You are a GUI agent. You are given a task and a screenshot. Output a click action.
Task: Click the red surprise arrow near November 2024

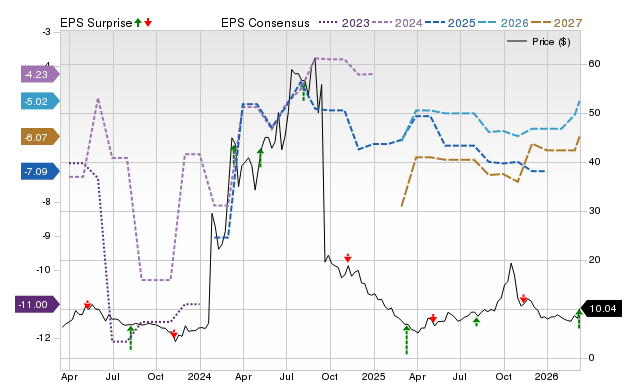[x=347, y=257]
